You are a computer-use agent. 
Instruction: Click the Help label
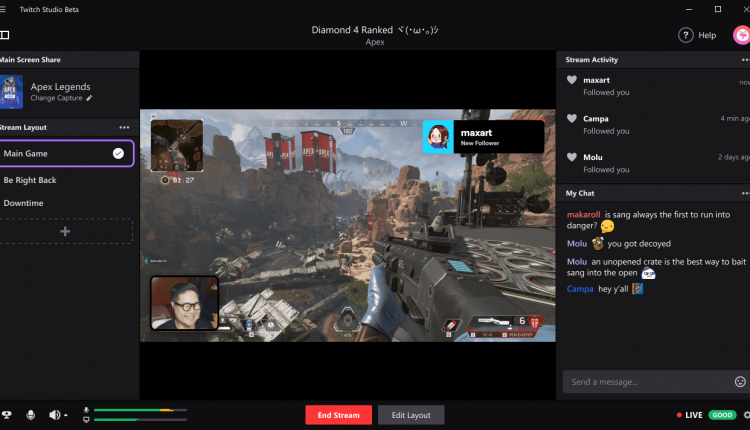(x=707, y=35)
